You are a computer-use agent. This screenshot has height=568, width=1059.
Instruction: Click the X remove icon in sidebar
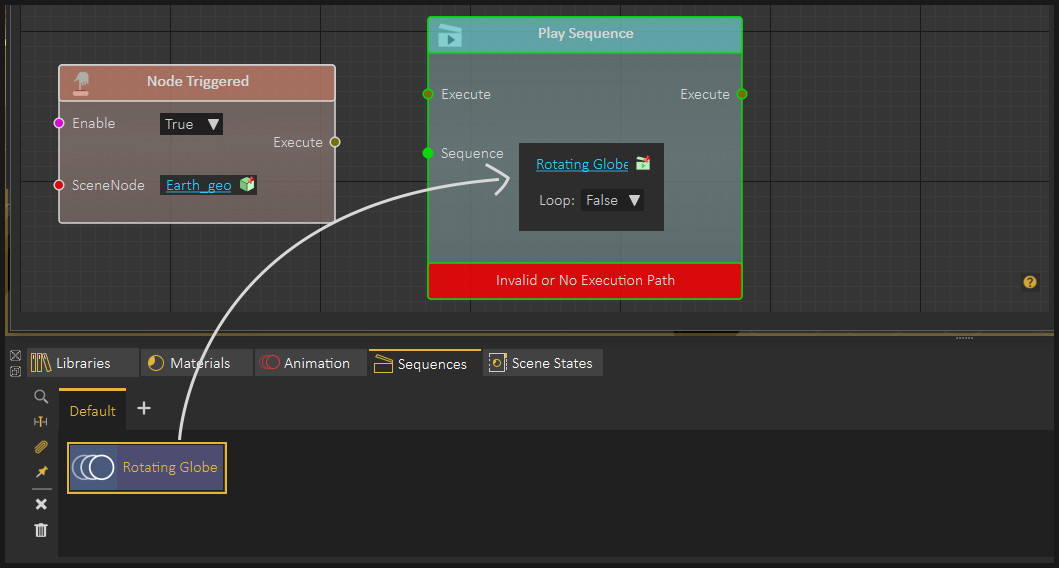click(41, 504)
